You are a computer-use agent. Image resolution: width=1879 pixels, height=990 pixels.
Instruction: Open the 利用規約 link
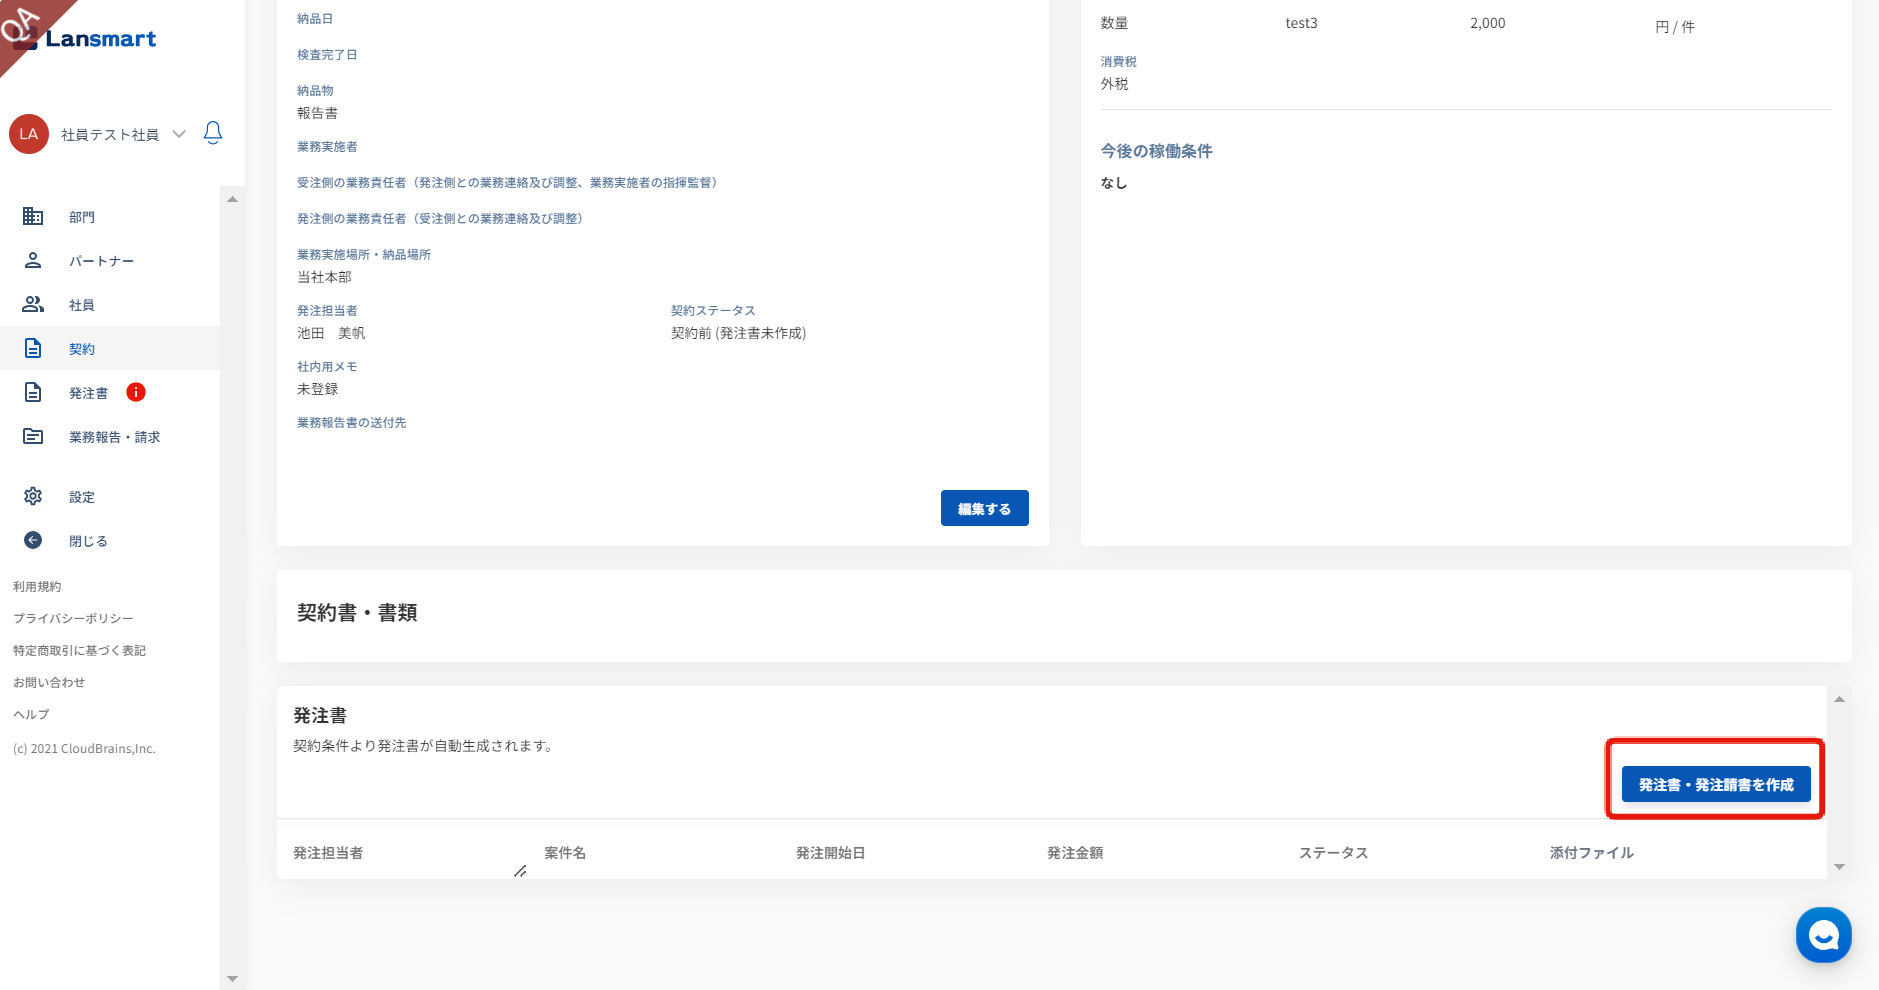[37, 587]
